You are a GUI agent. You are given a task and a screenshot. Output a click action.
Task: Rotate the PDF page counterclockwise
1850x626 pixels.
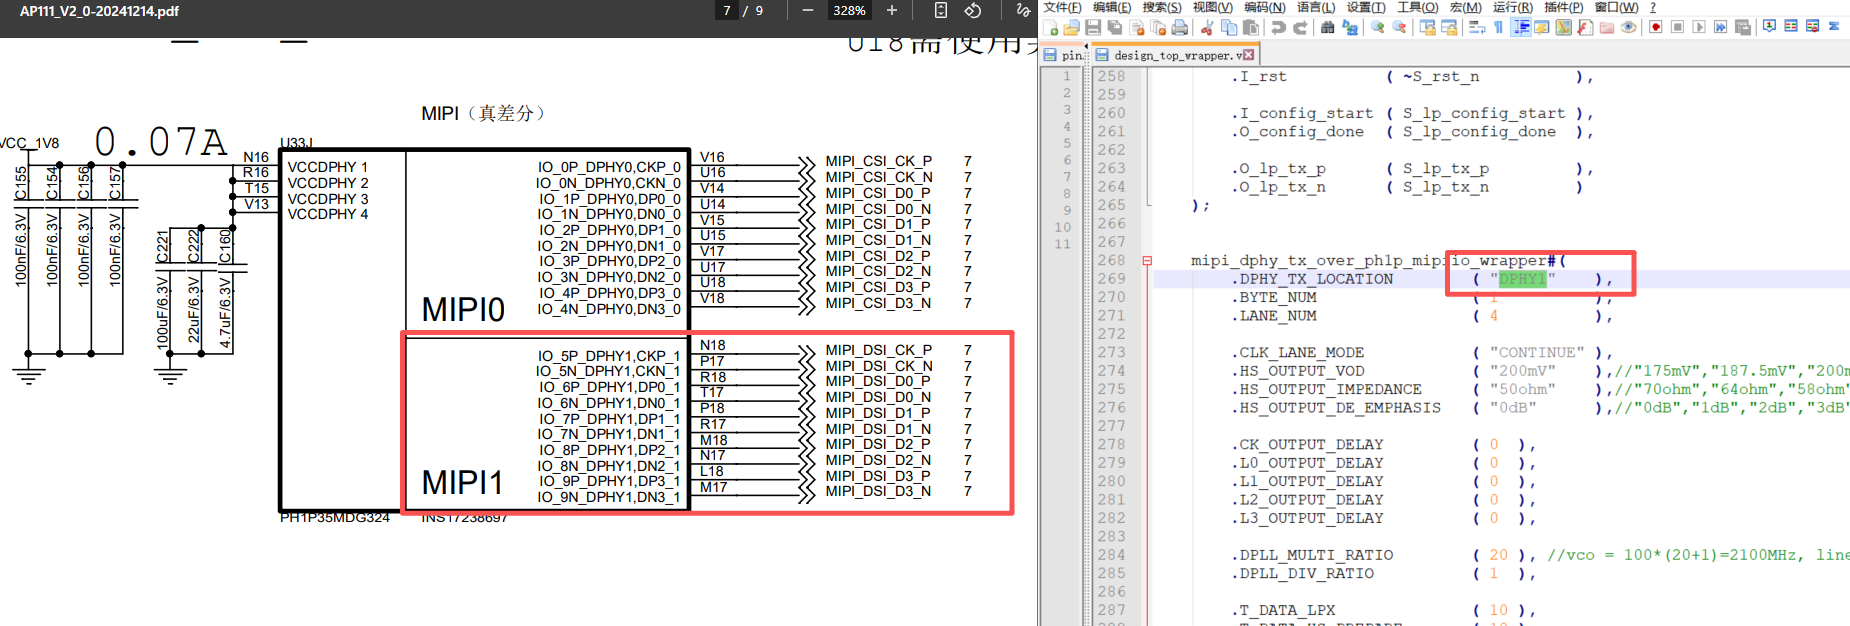coord(972,11)
